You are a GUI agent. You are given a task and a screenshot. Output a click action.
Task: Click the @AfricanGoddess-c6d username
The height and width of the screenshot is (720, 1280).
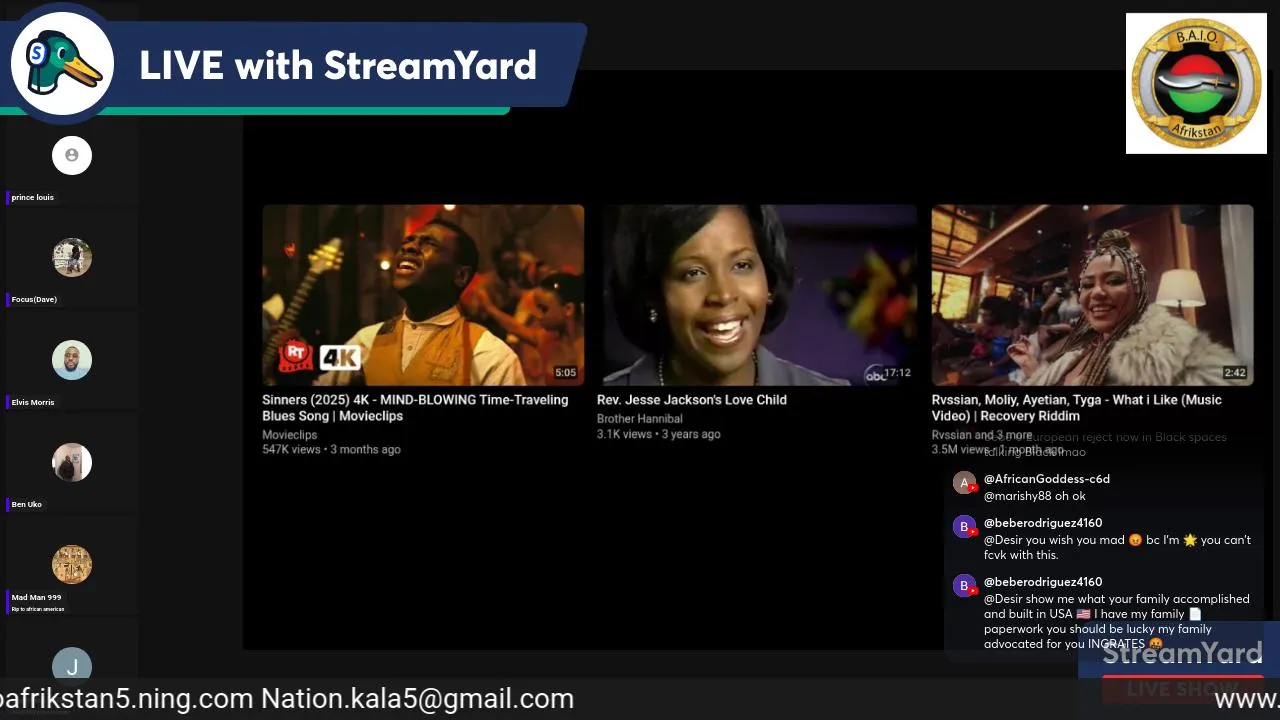(x=1047, y=479)
